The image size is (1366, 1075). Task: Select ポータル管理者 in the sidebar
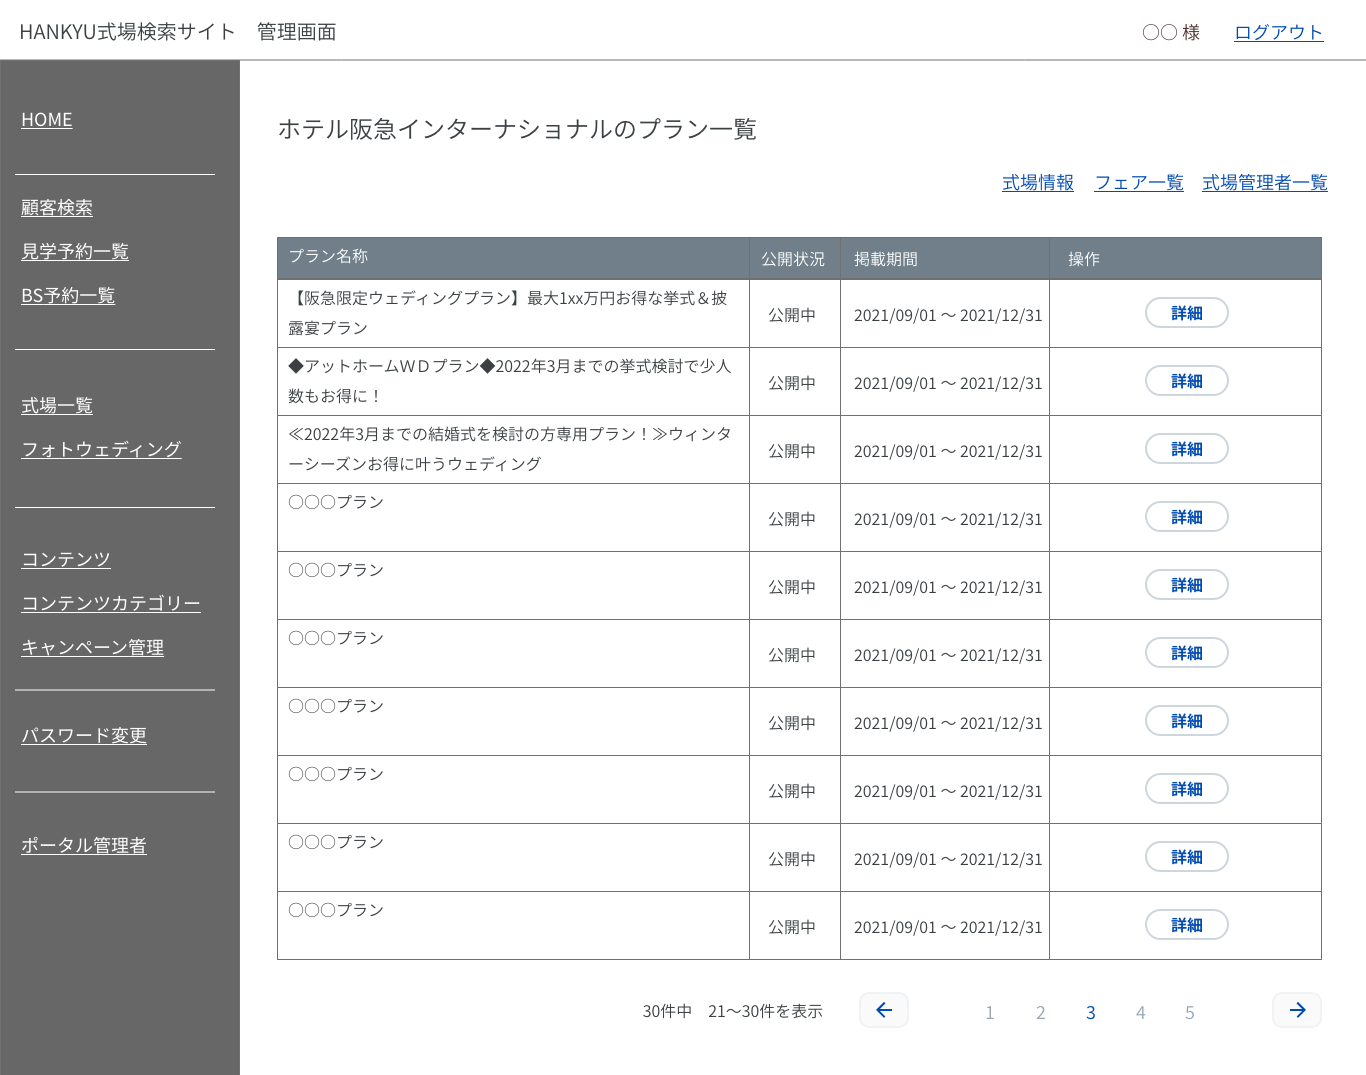(84, 846)
